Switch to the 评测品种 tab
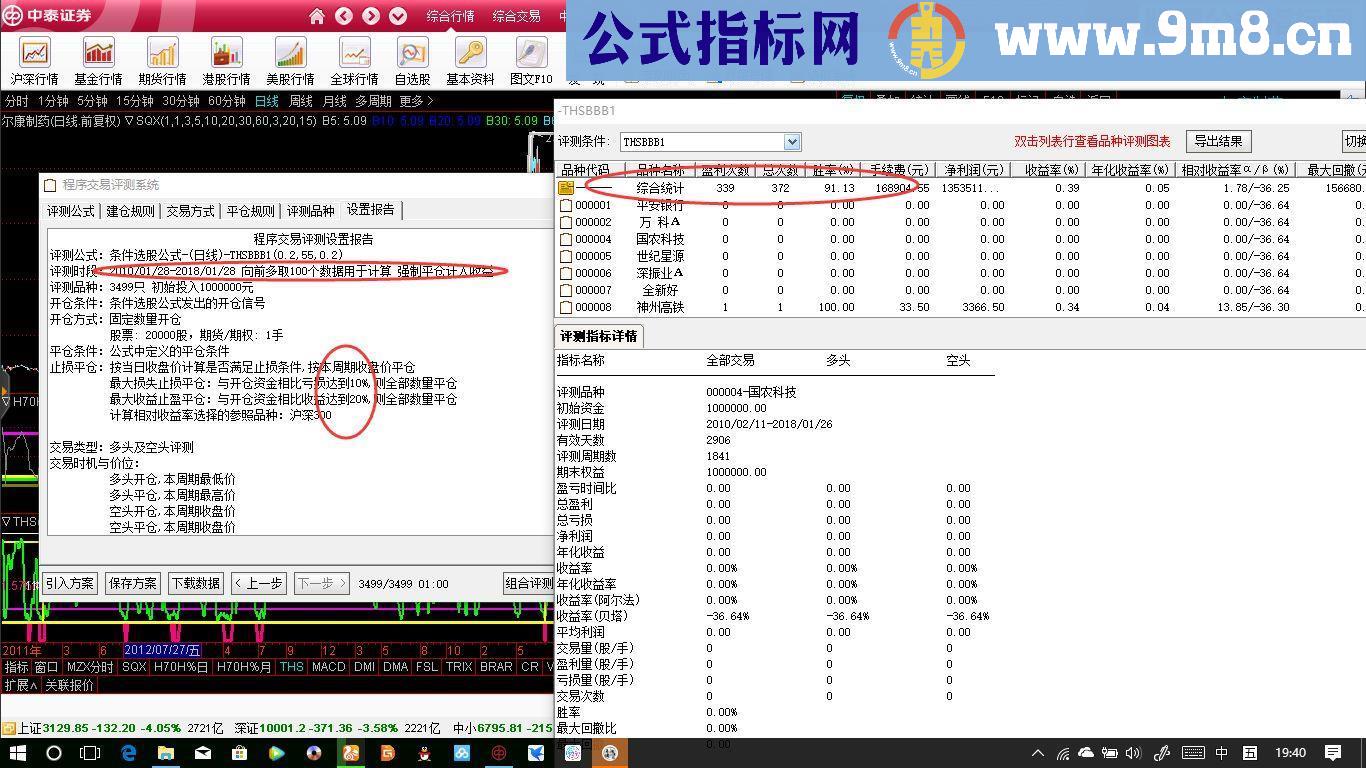This screenshot has width=1366, height=768. point(309,210)
